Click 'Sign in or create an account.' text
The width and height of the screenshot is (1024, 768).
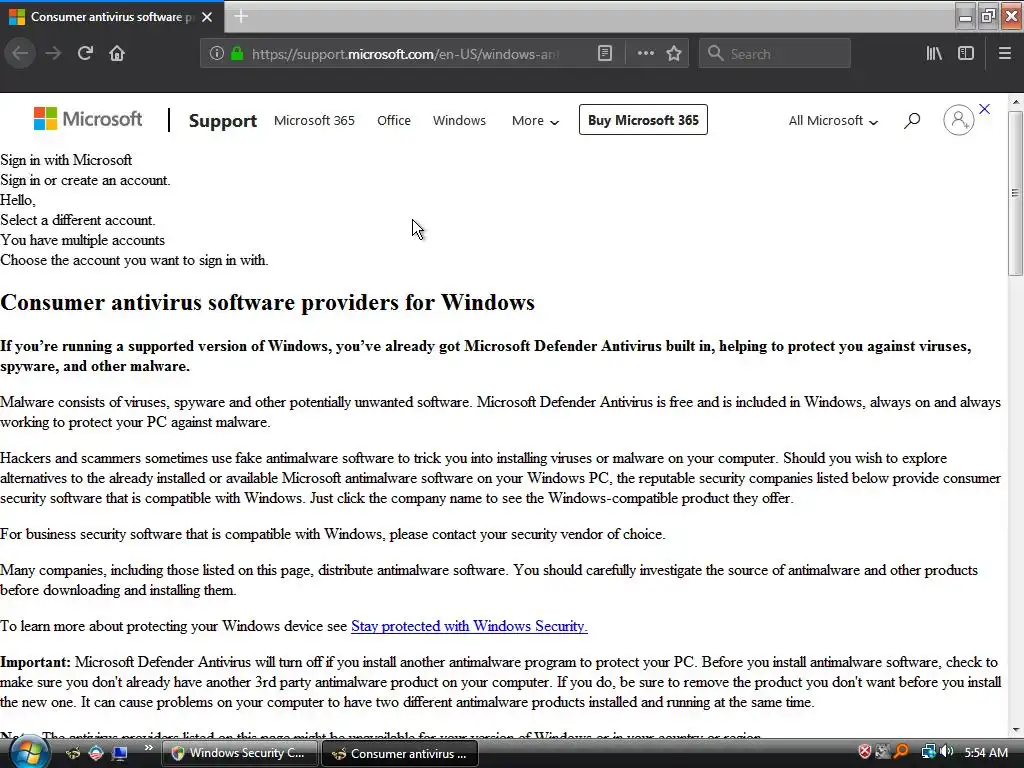point(85,180)
